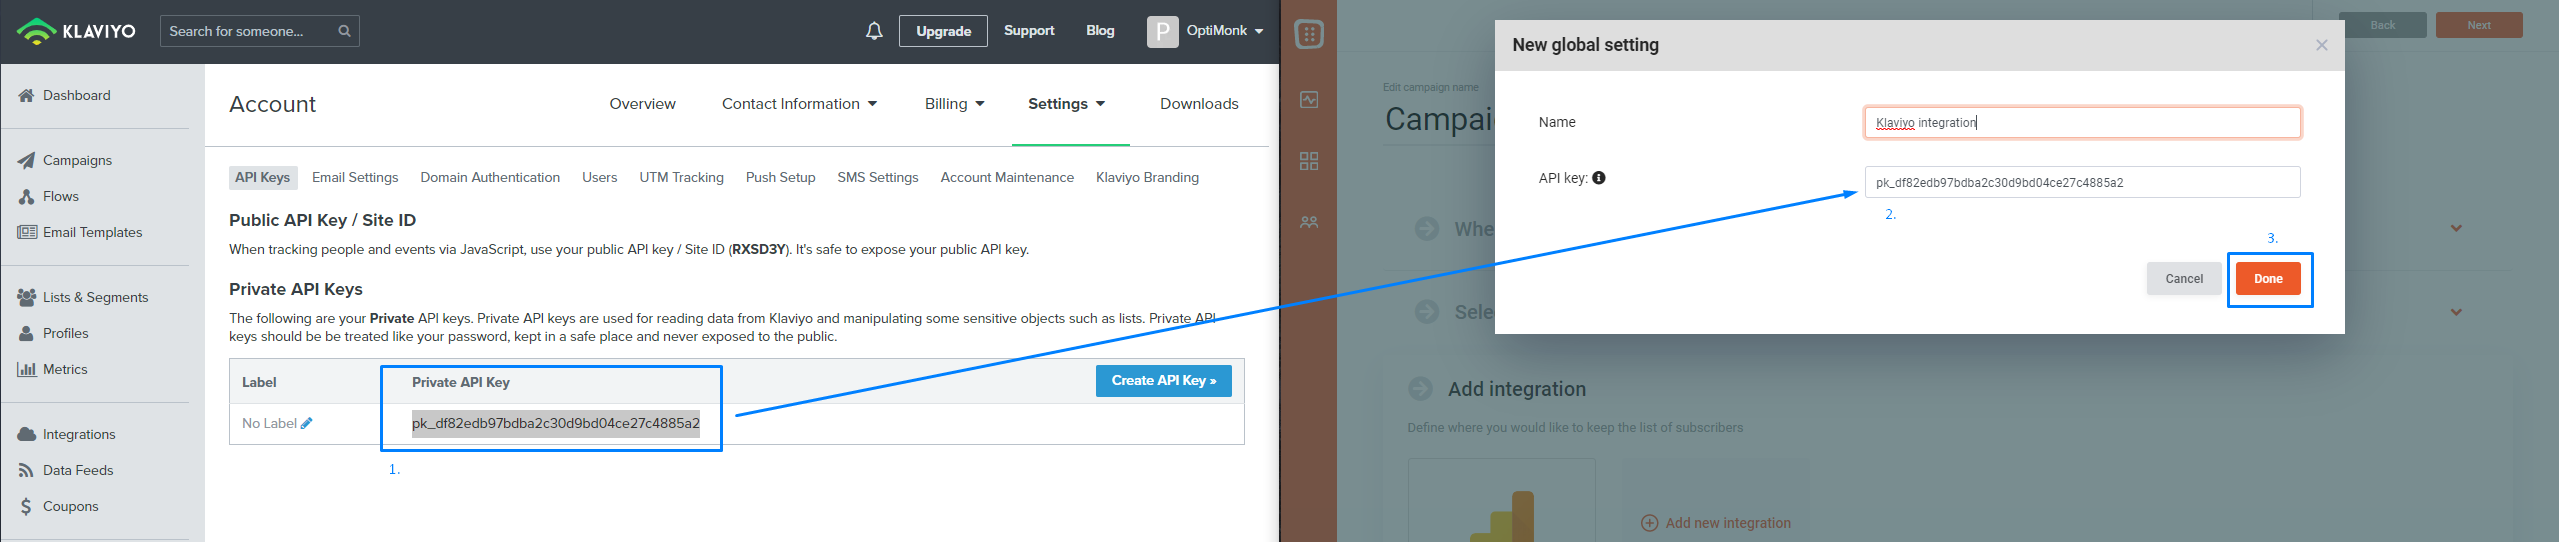Click the Profiles person icon
Screen dimensions: 2559x542
pyautogui.click(x=27, y=333)
